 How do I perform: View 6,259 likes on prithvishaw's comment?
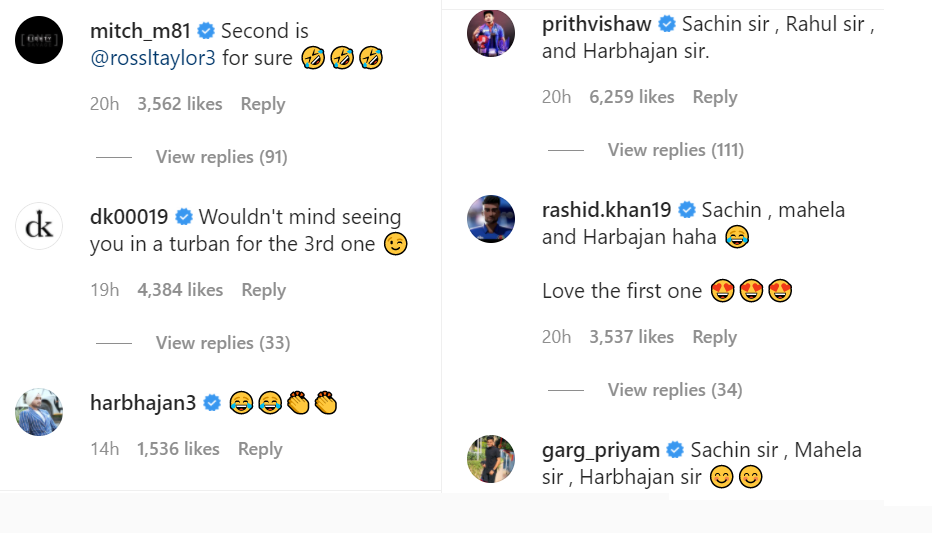coord(632,97)
